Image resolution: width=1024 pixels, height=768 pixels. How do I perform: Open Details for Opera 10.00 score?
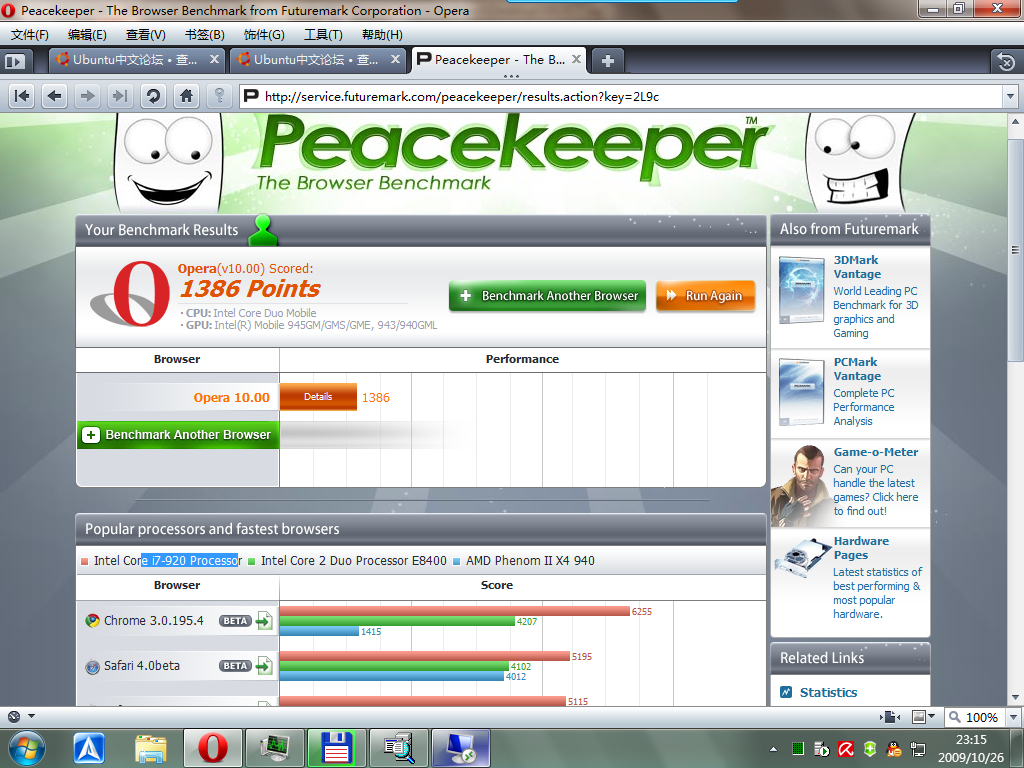(318, 396)
